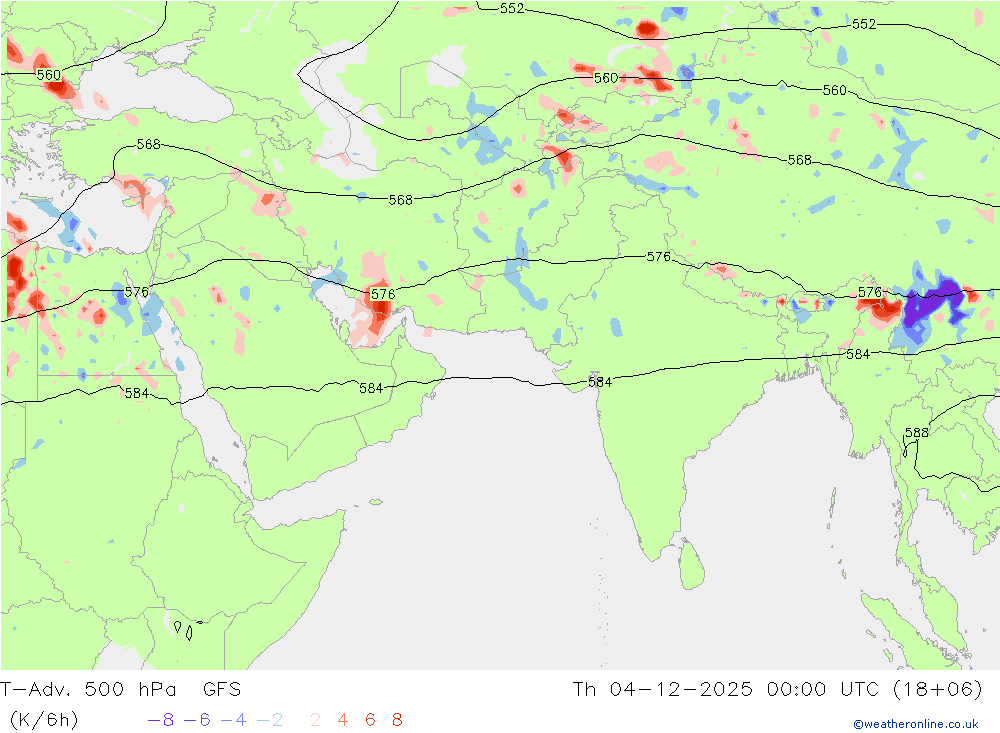Image resolution: width=1000 pixels, height=733 pixels.
Task: Click the legend value 6
Action: pos(370,720)
